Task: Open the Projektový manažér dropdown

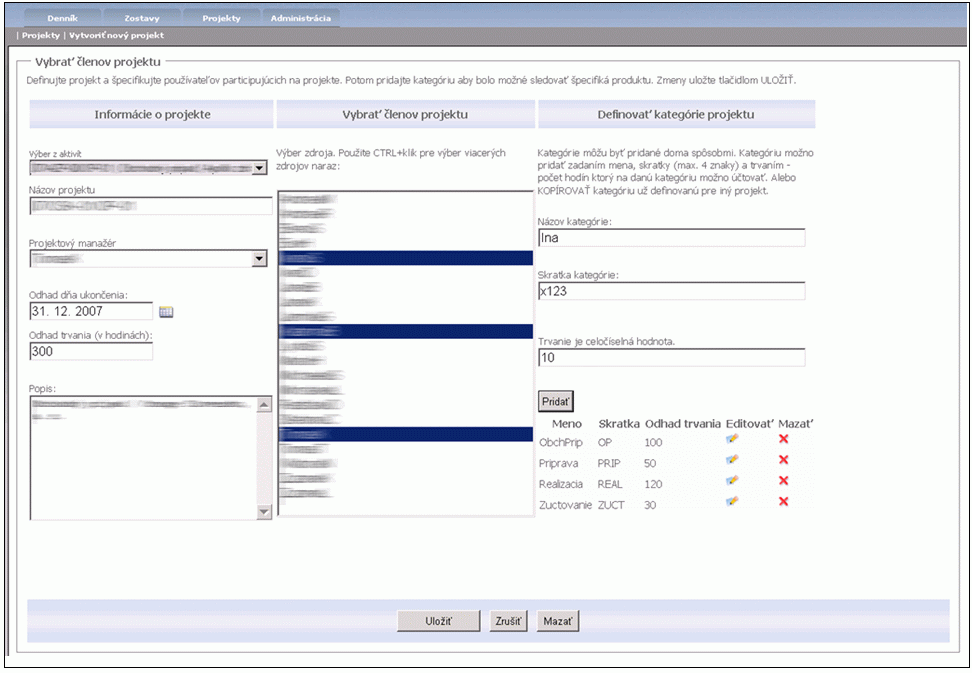Action: (260, 259)
